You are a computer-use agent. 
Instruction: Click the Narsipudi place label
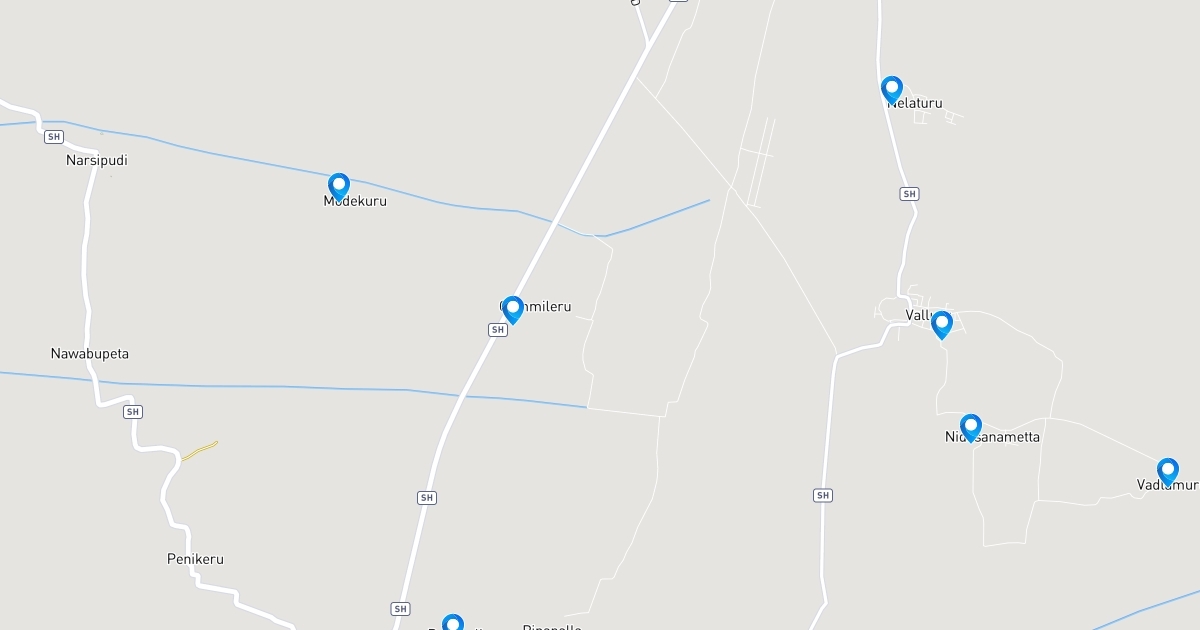point(97,160)
